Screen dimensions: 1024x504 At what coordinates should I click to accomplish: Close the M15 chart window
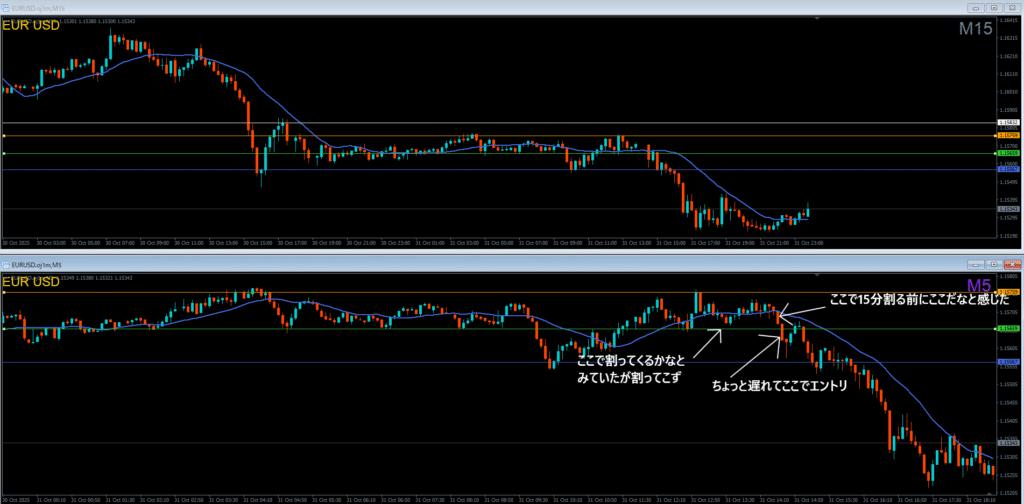click(1011, 8)
